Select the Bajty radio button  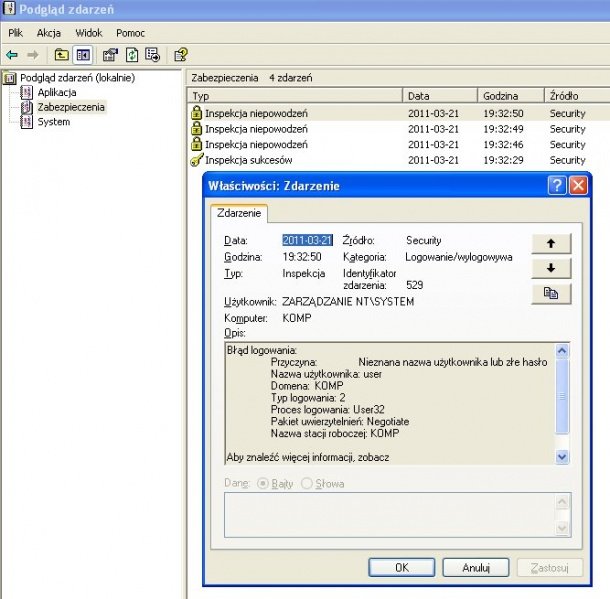(265, 484)
